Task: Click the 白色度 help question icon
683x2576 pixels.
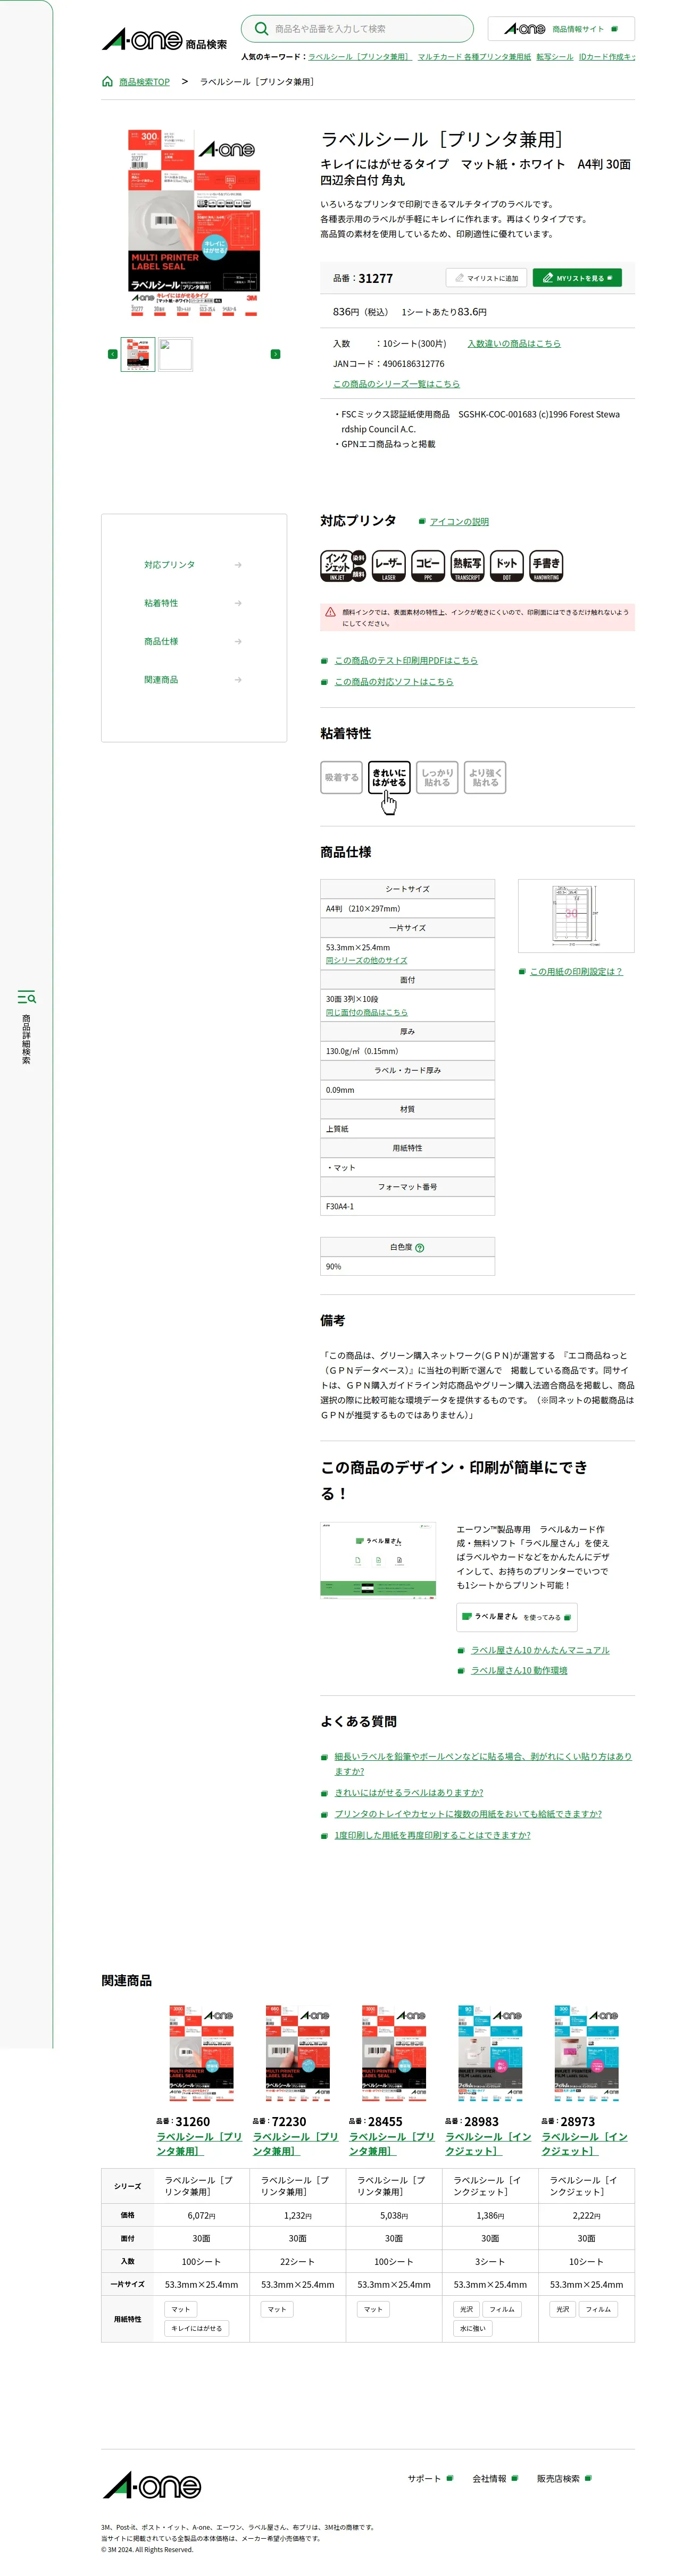Action: pyautogui.click(x=419, y=1248)
